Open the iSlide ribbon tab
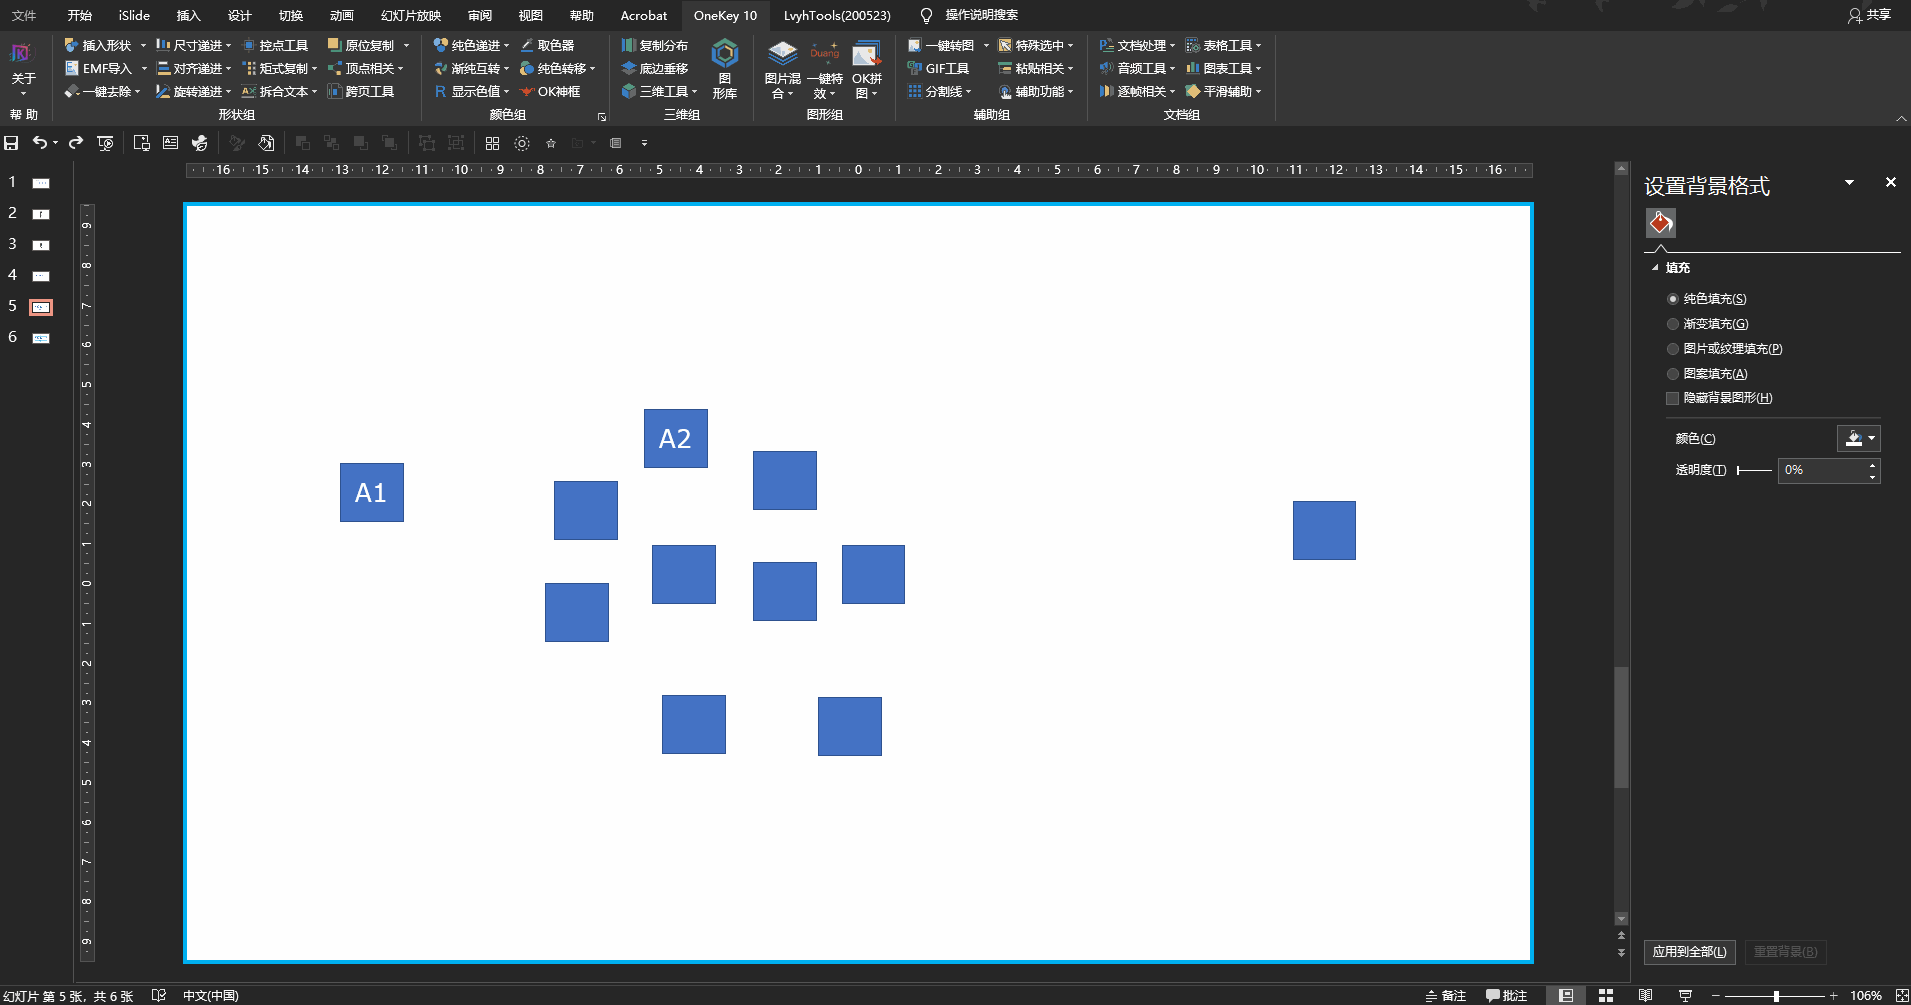Screen dimensions: 1911x1005 pyautogui.click(x=134, y=15)
